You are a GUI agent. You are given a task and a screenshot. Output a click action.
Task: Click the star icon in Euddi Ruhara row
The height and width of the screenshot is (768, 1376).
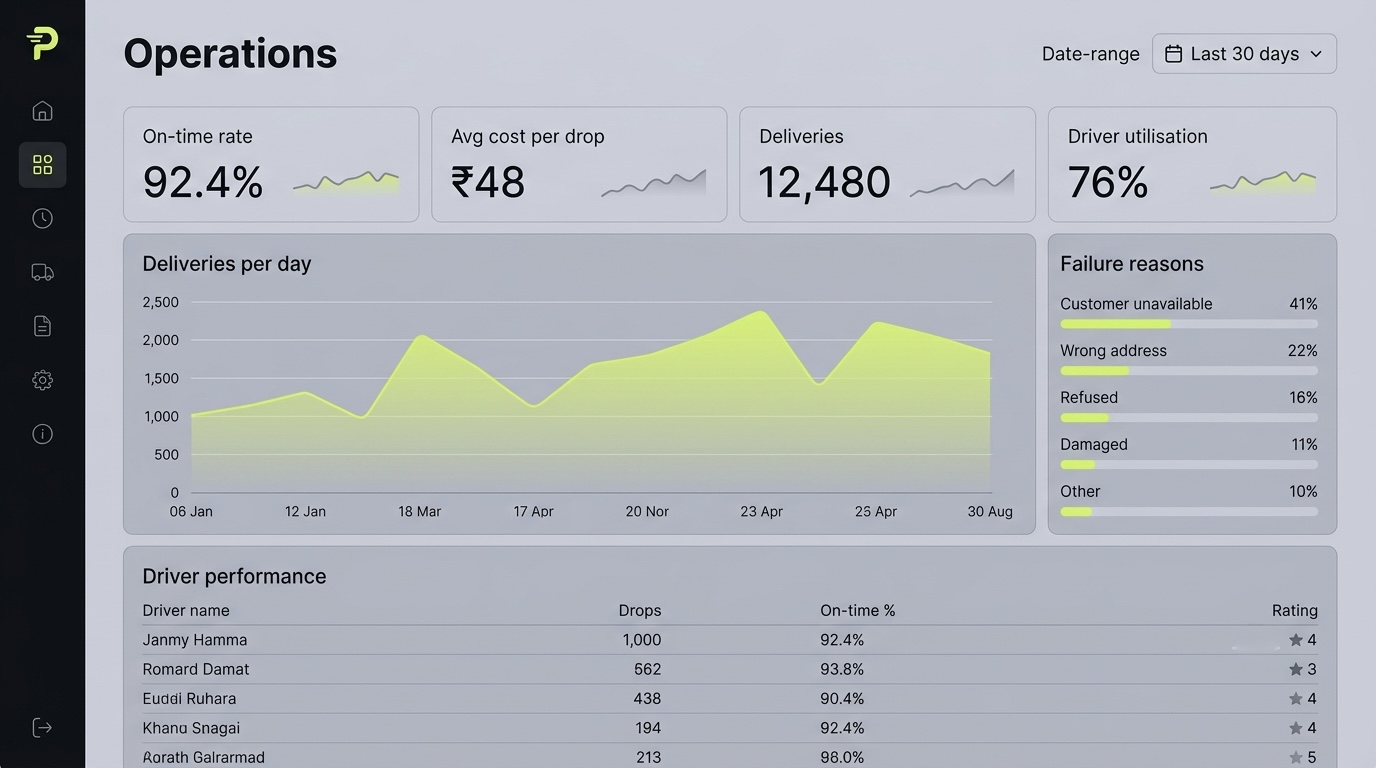coord(1296,699)
